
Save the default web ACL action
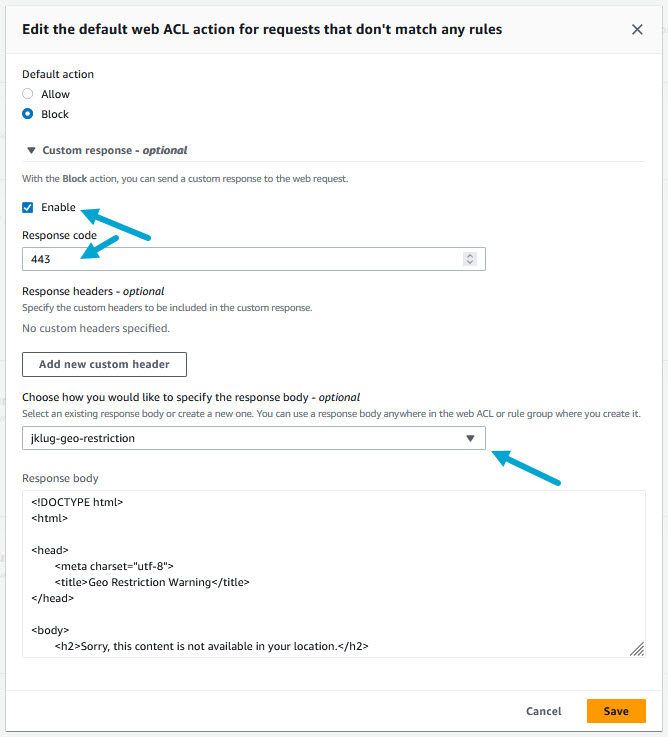click(x=616, y=711)
